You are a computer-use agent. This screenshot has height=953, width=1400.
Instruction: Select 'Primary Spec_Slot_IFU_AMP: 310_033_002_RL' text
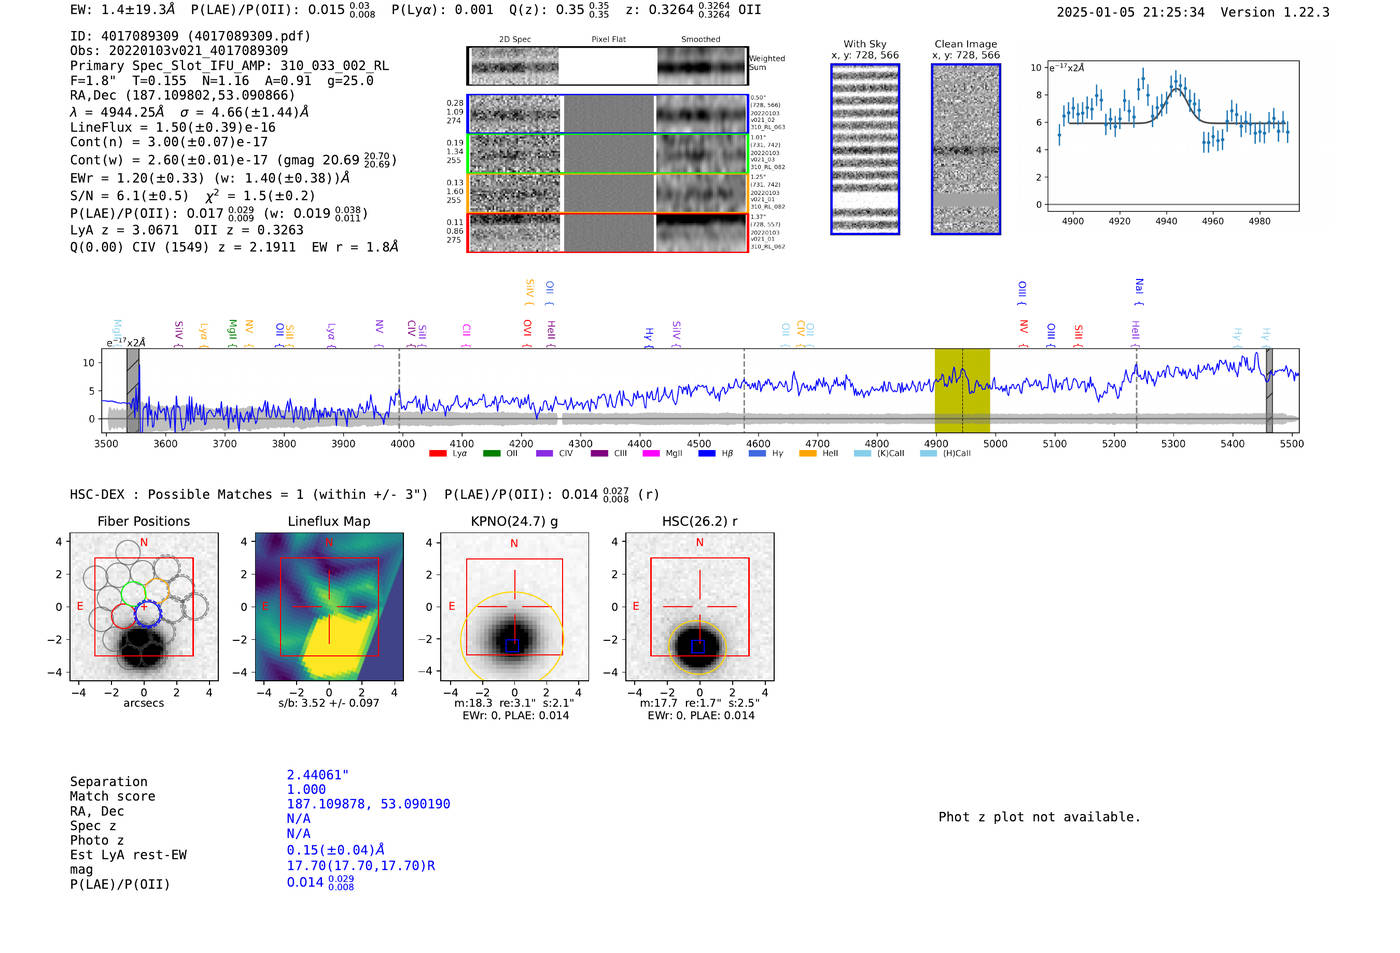[229, 66]
